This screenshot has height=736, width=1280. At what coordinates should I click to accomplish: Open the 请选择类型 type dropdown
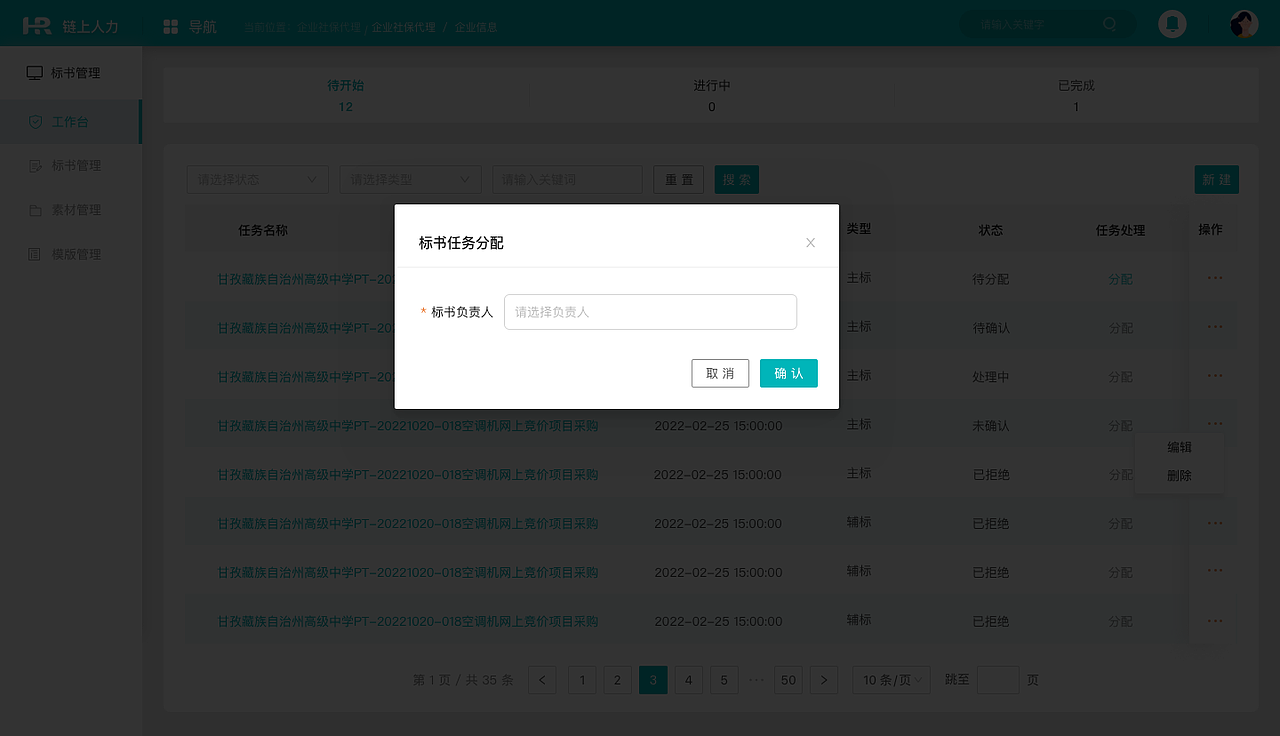point(410,179)
